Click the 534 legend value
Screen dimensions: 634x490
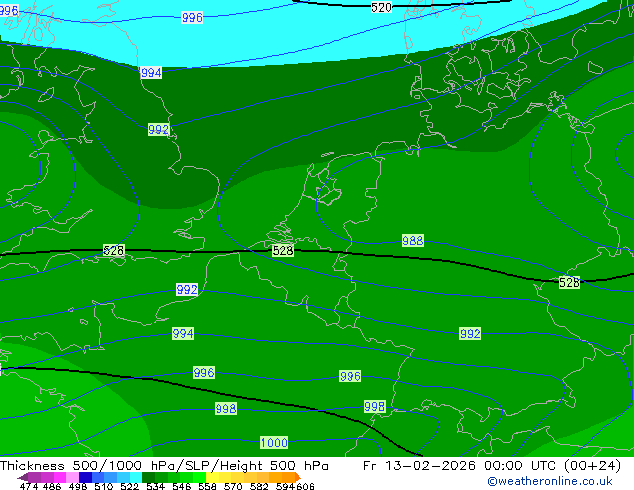[x=155, y=486]
